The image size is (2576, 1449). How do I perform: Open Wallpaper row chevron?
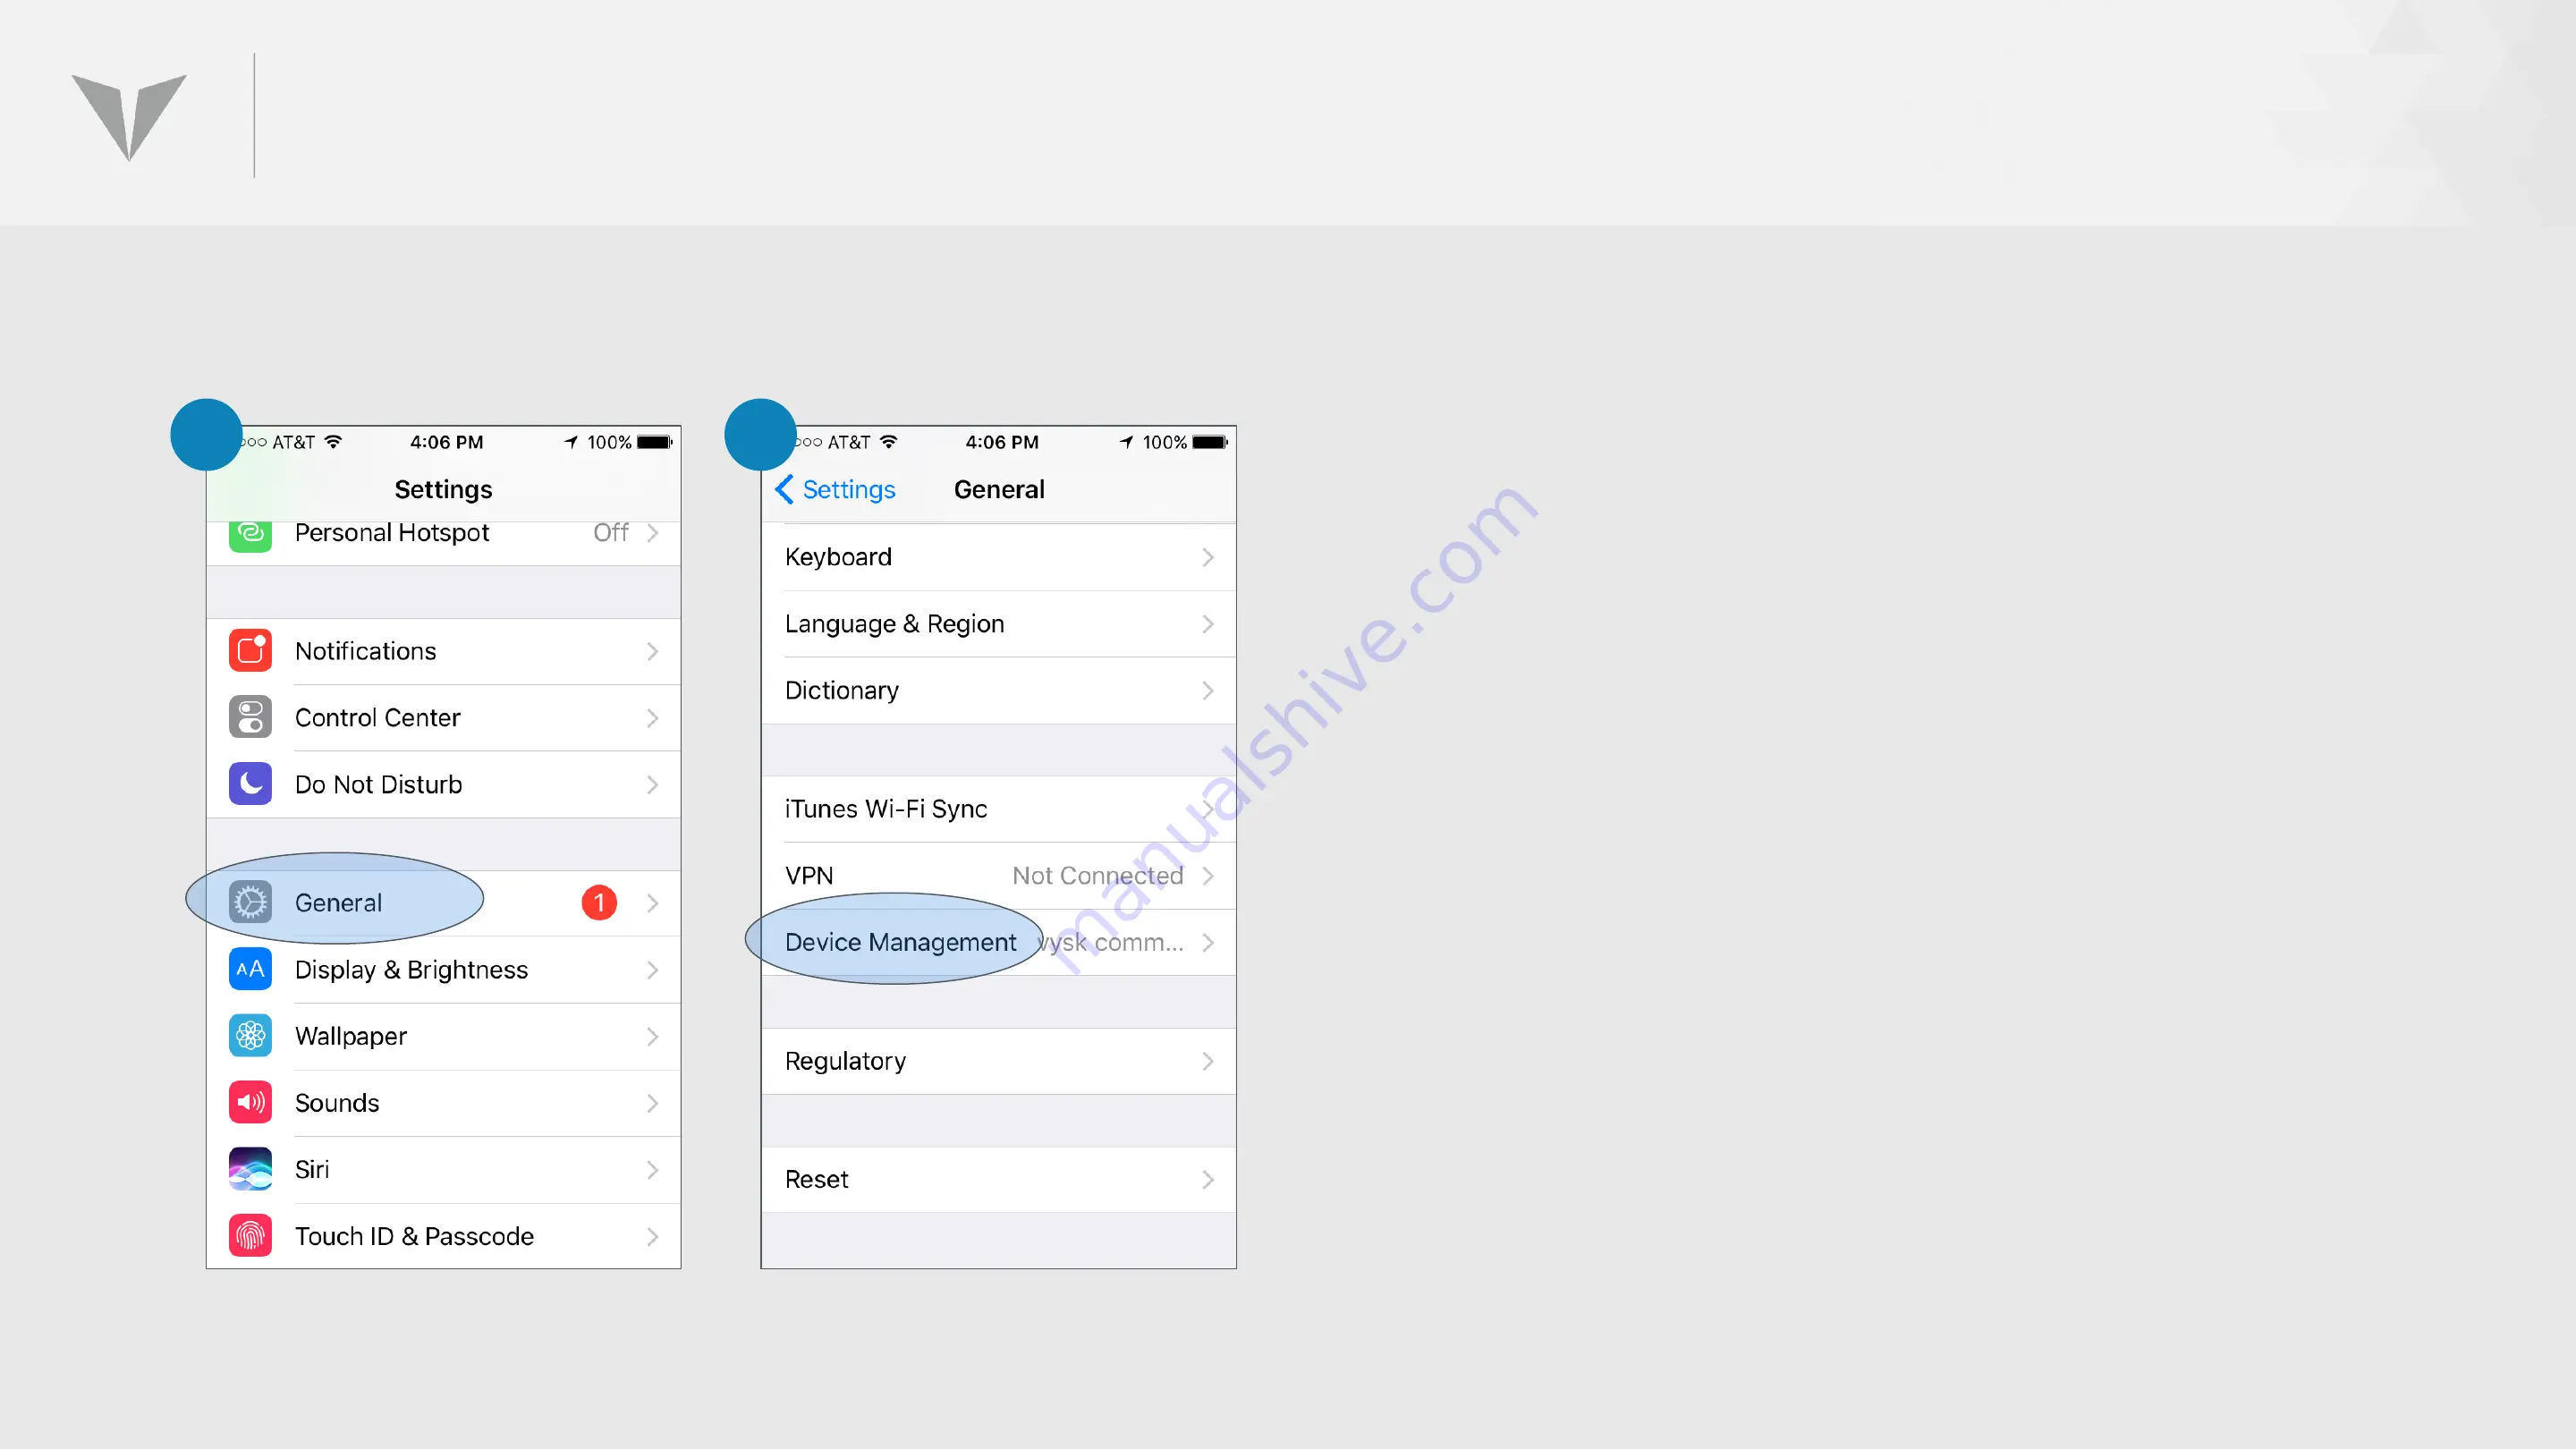[653, 1037]
